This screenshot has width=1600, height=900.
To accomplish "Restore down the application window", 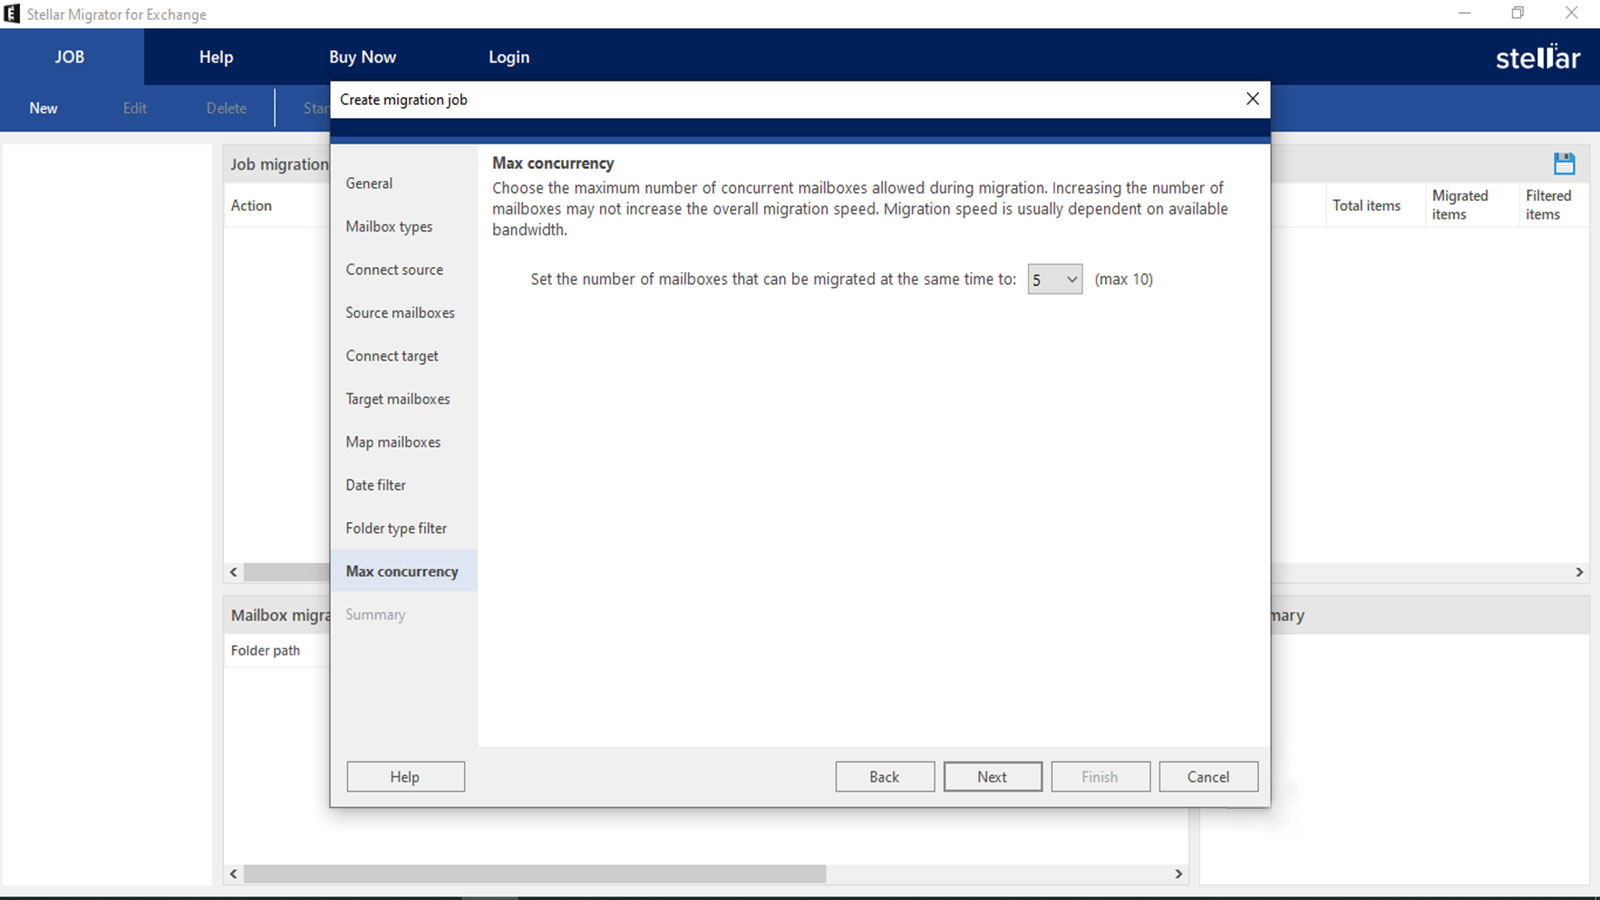I will (x=1518, y=13).
